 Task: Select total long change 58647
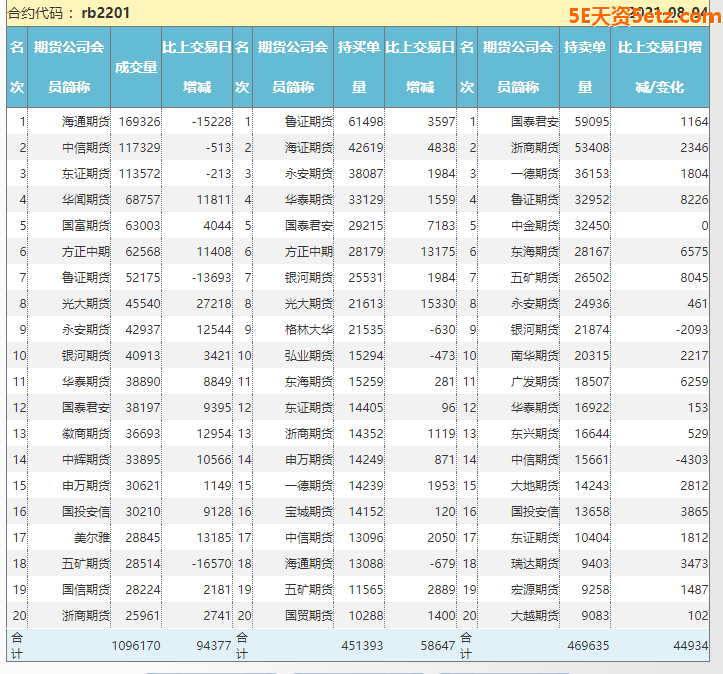438,645
